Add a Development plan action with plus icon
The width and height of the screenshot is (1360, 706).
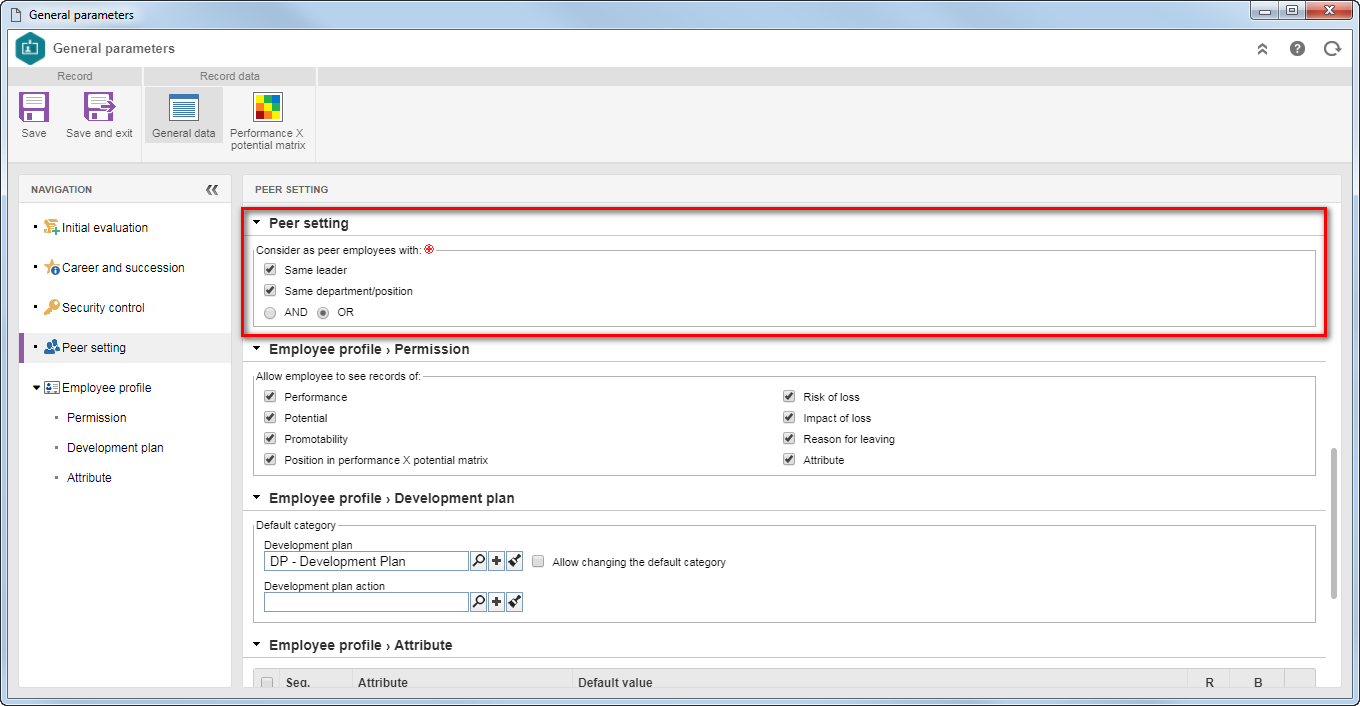[x=497, y=602]
